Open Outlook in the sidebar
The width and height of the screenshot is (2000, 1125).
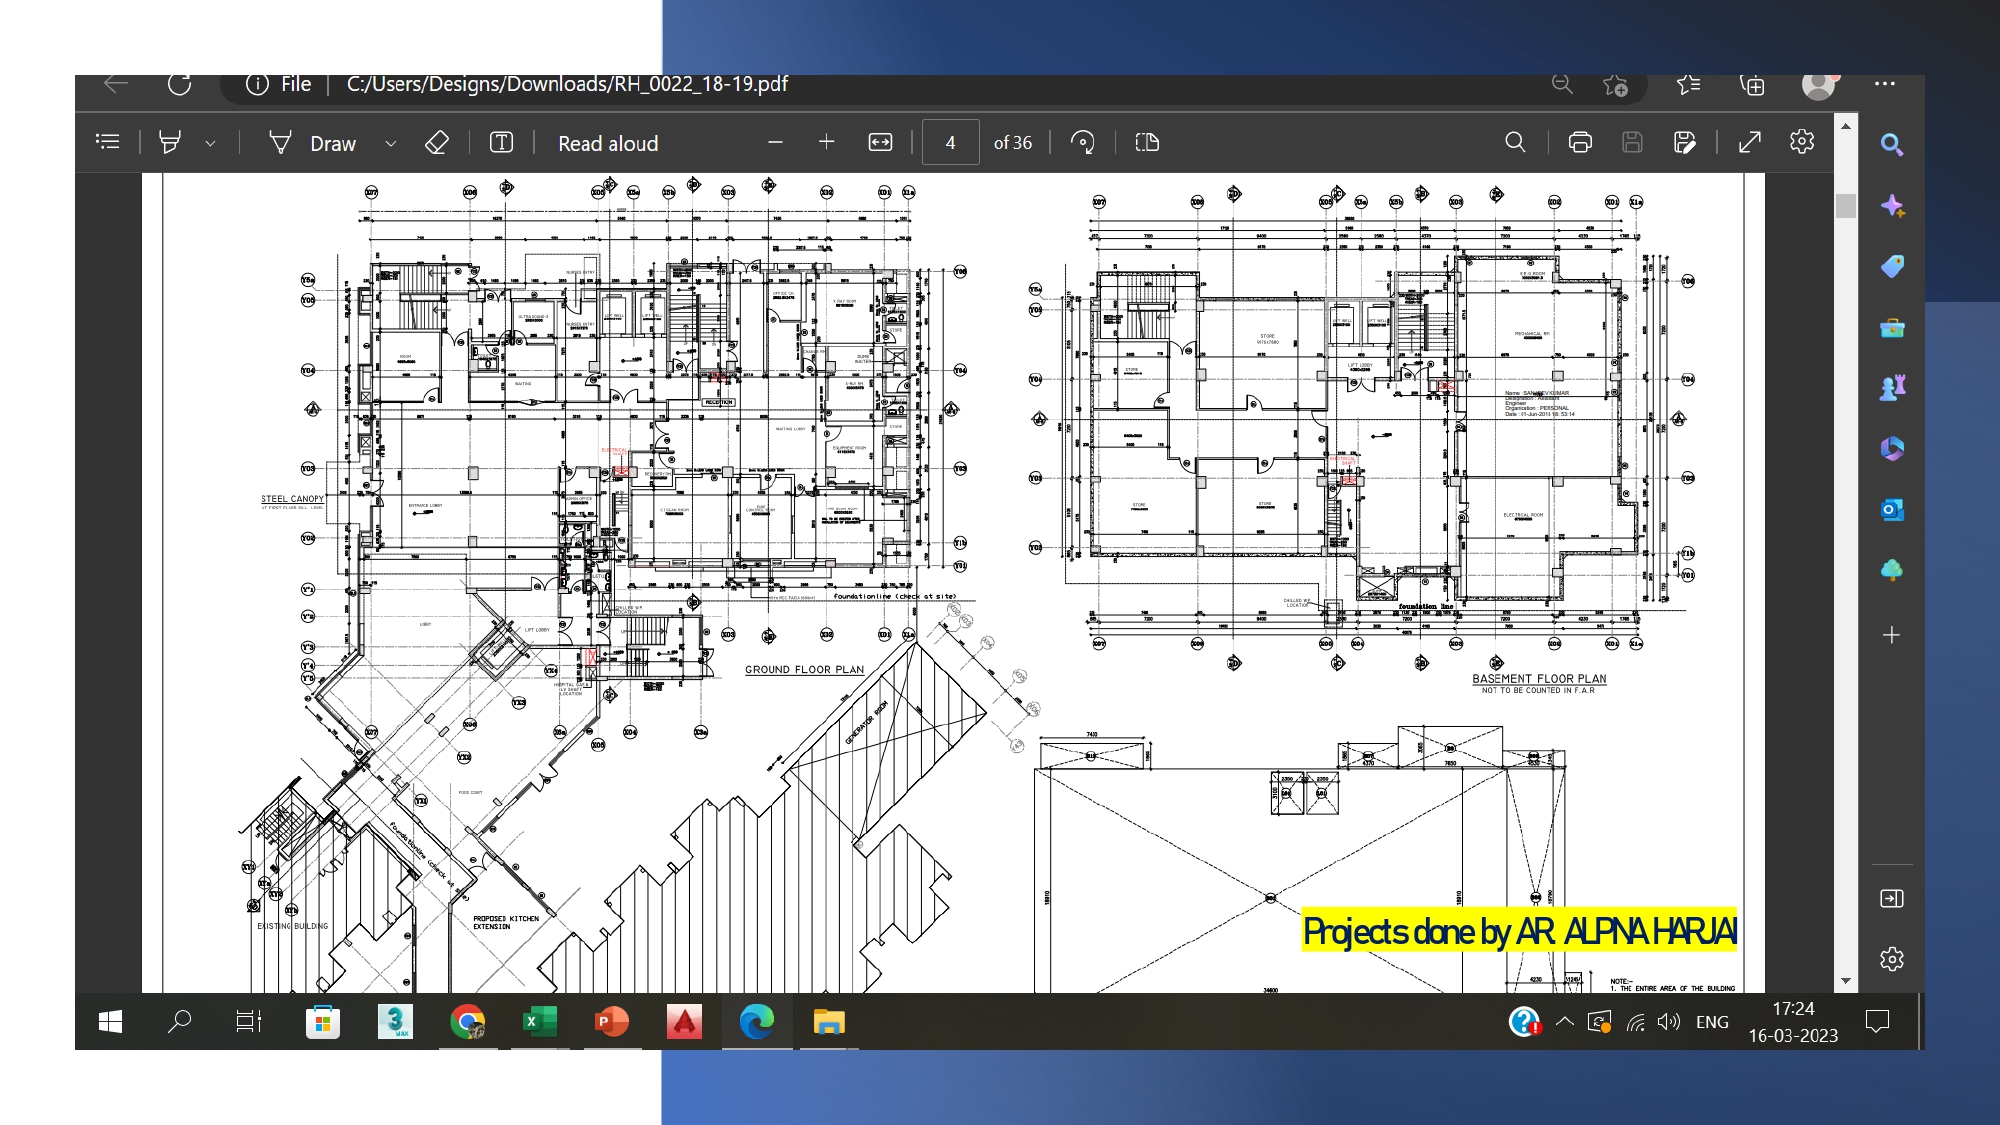[1892, 510]
